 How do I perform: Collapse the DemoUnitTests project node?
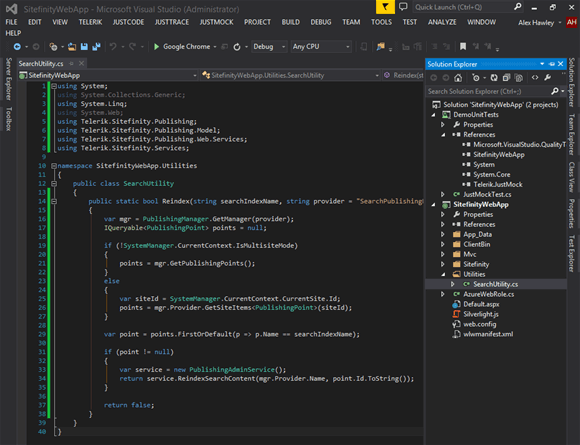tap(434, 115)
